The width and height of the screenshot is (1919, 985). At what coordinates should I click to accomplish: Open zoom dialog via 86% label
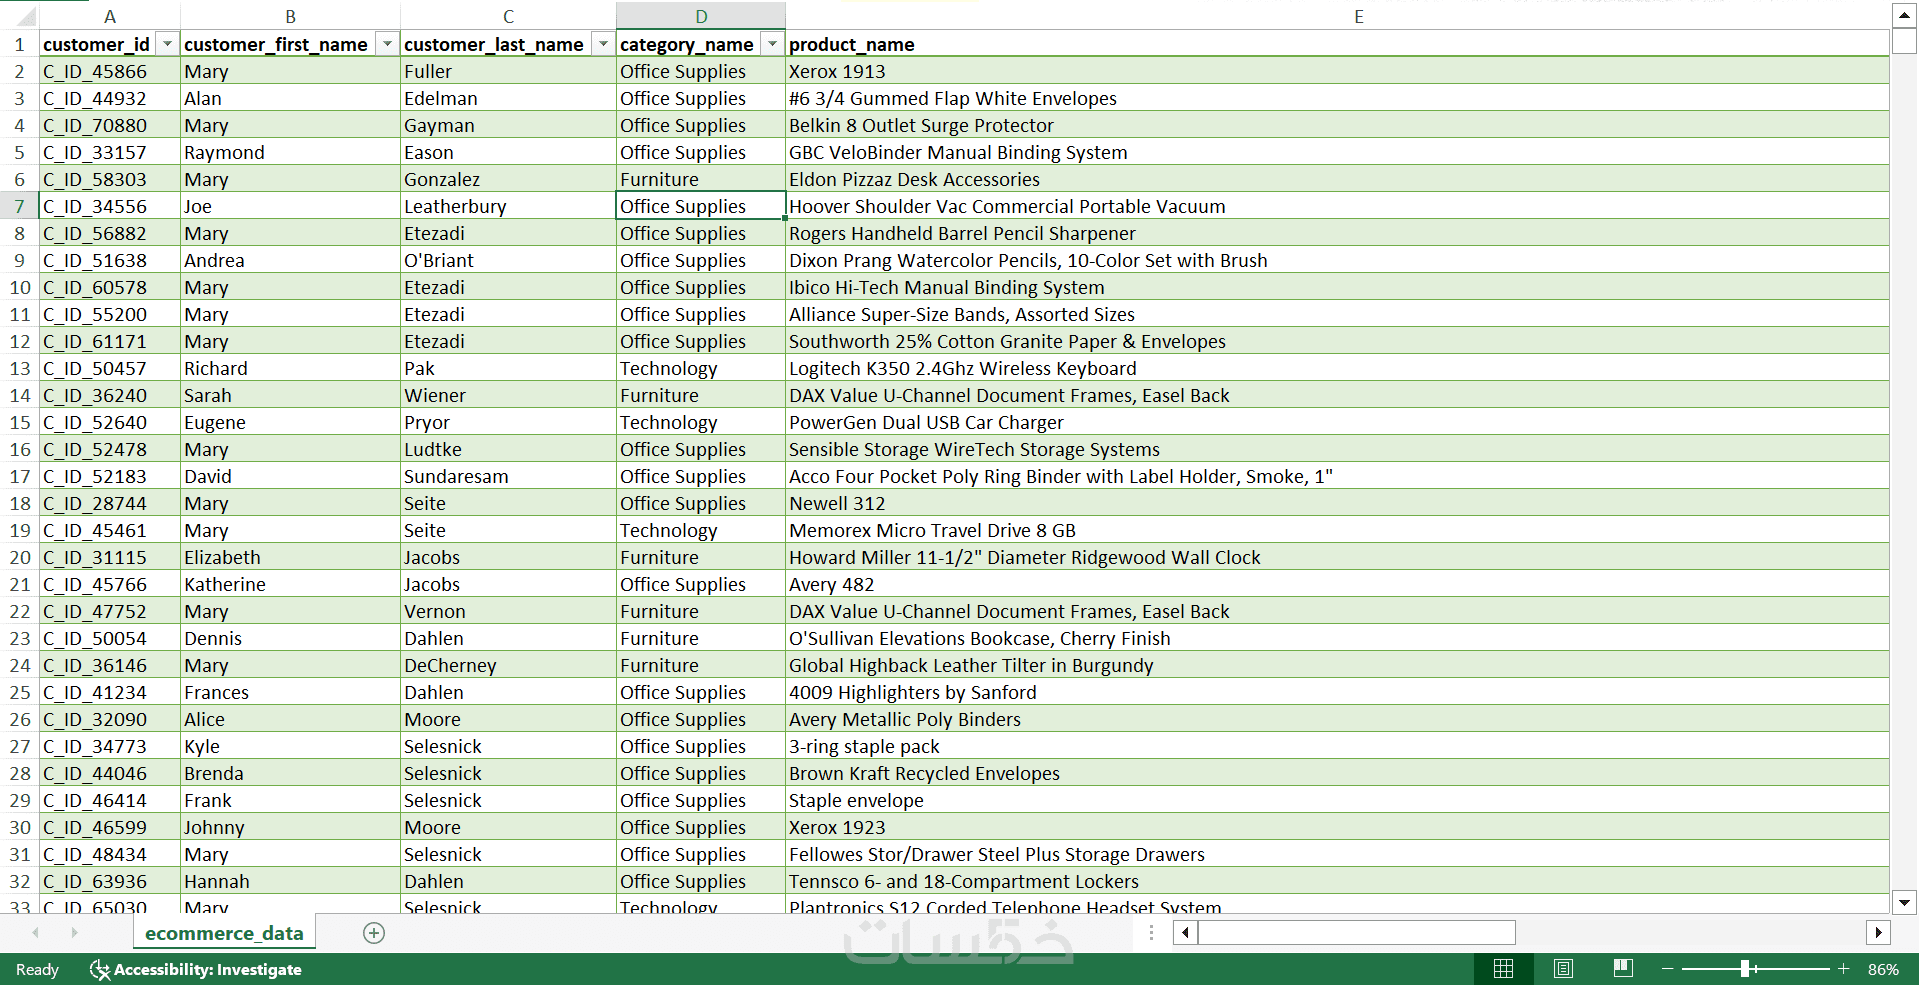pyautogui.click(x=1883, y=969)
